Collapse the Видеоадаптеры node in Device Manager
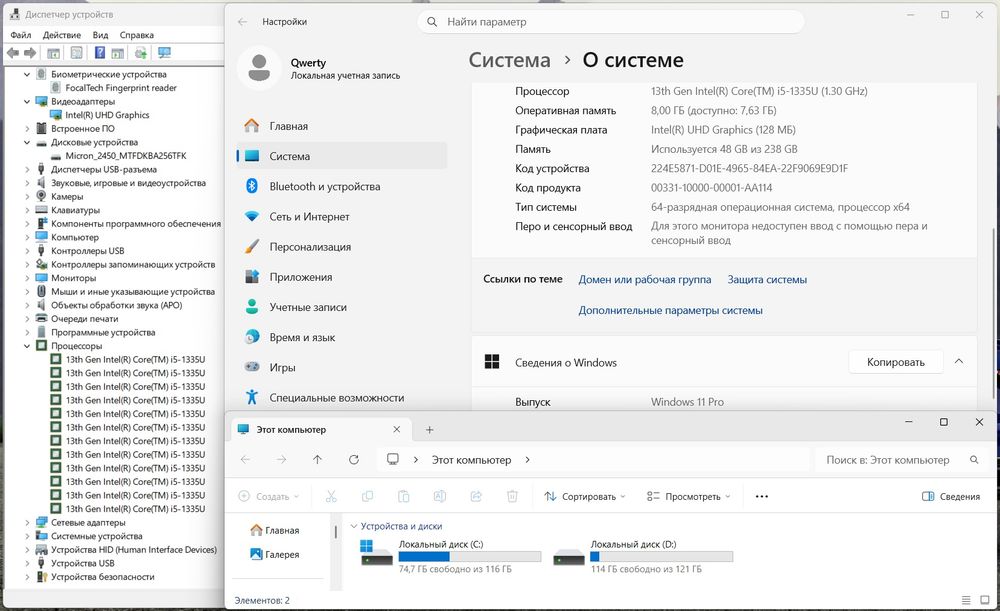 pos(27,101)
